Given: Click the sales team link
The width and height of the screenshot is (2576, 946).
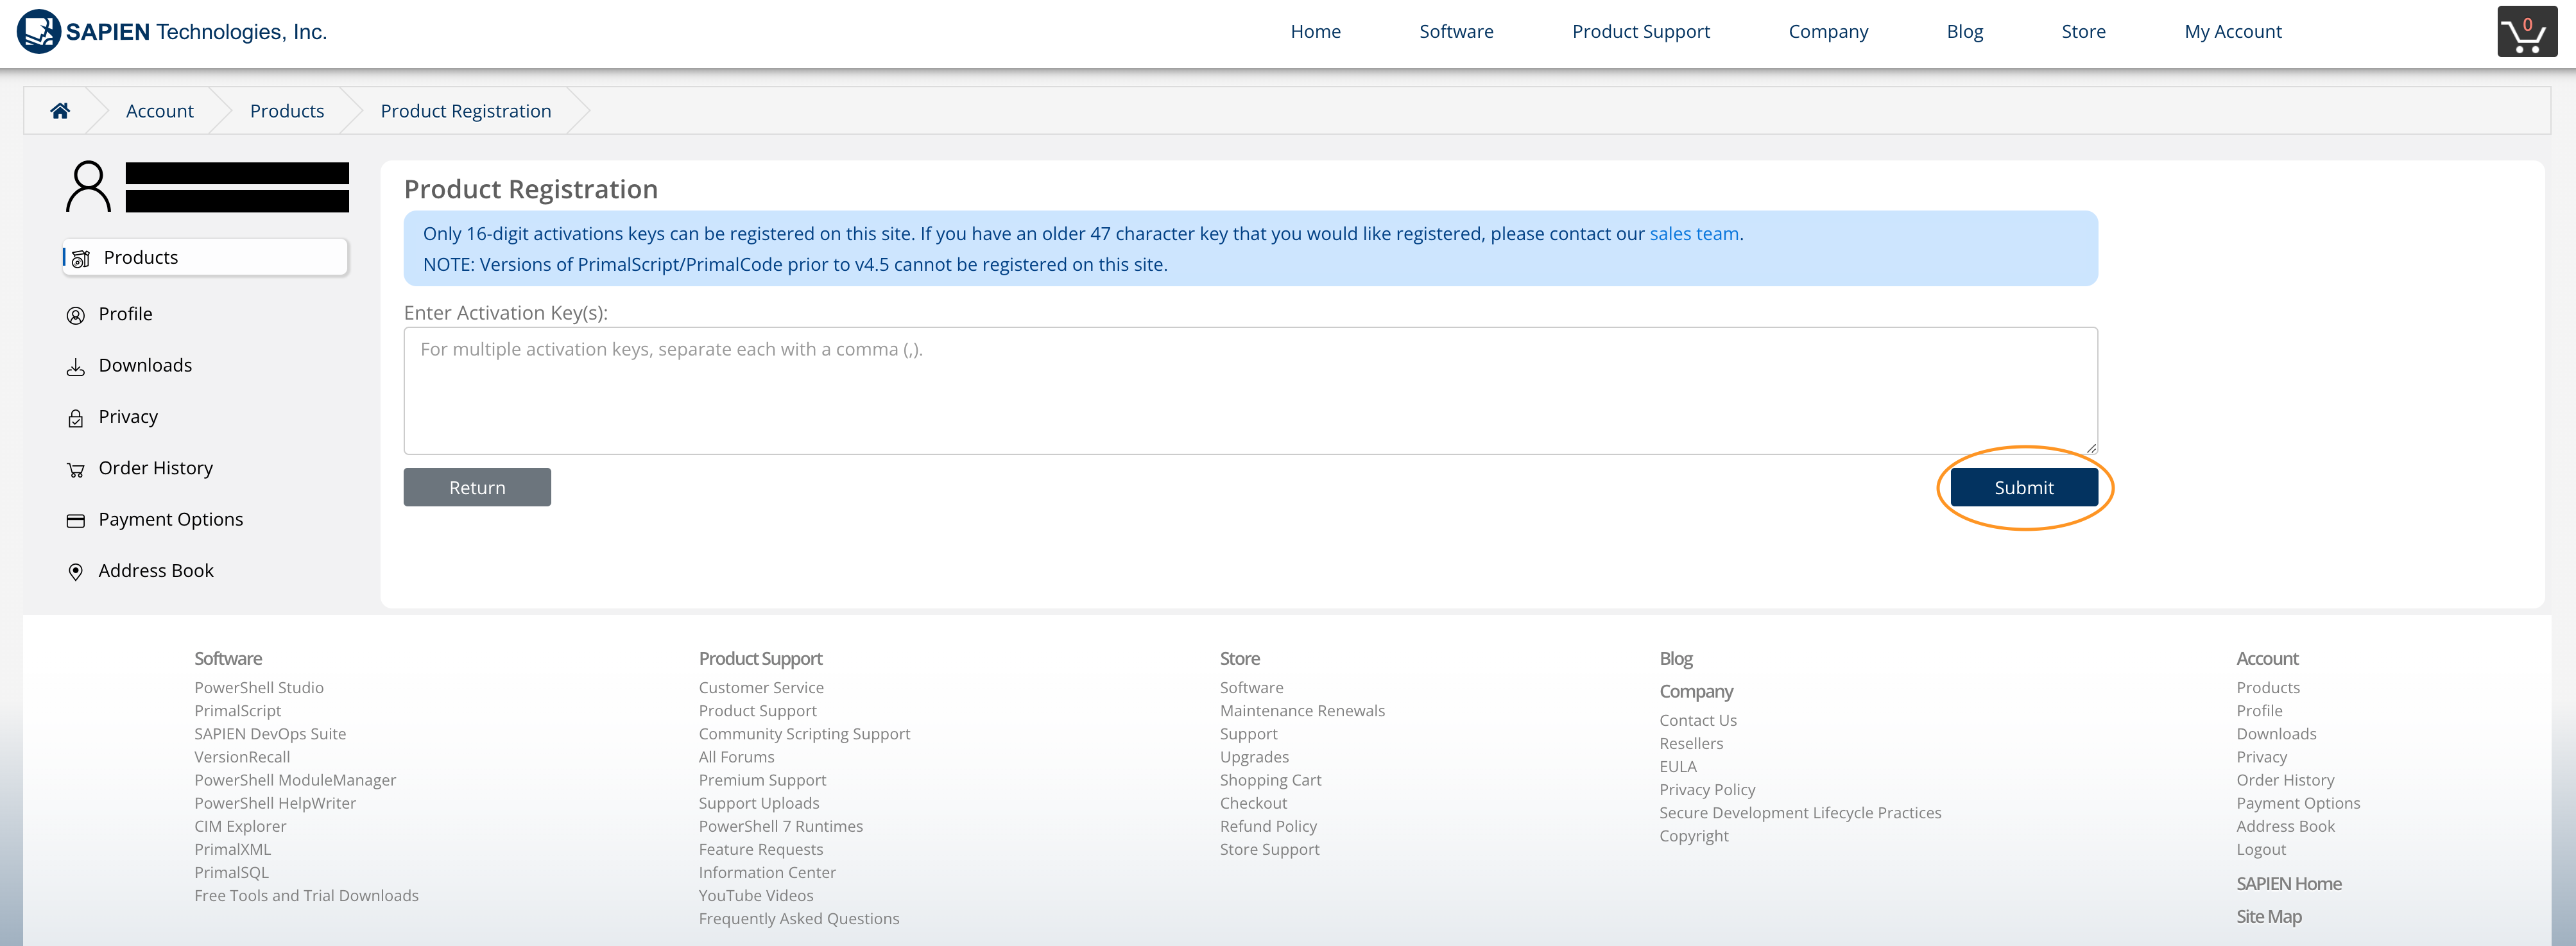Looking at the screenshot, I should 1693,234.
